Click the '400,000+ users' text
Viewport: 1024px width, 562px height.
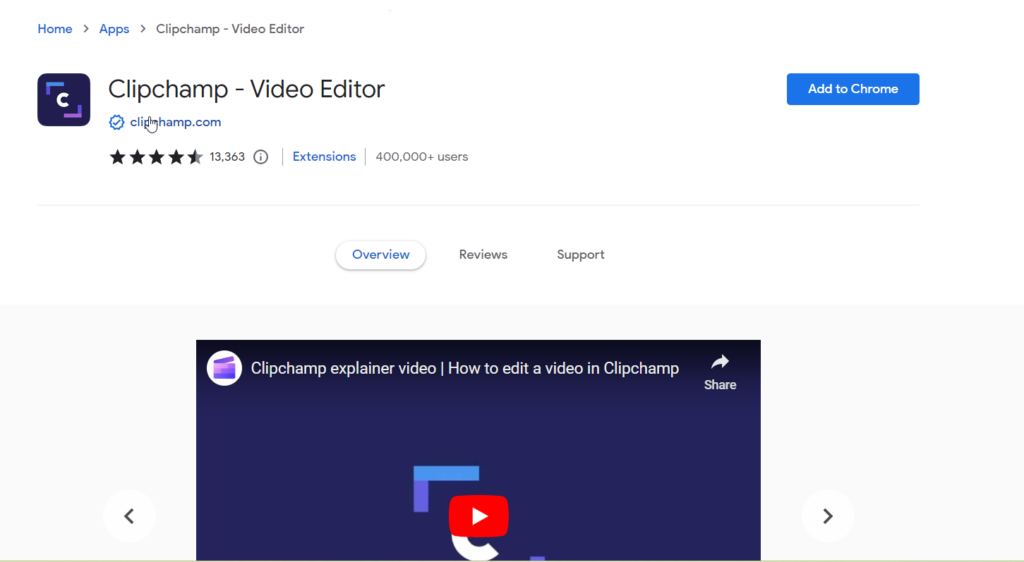422,157
